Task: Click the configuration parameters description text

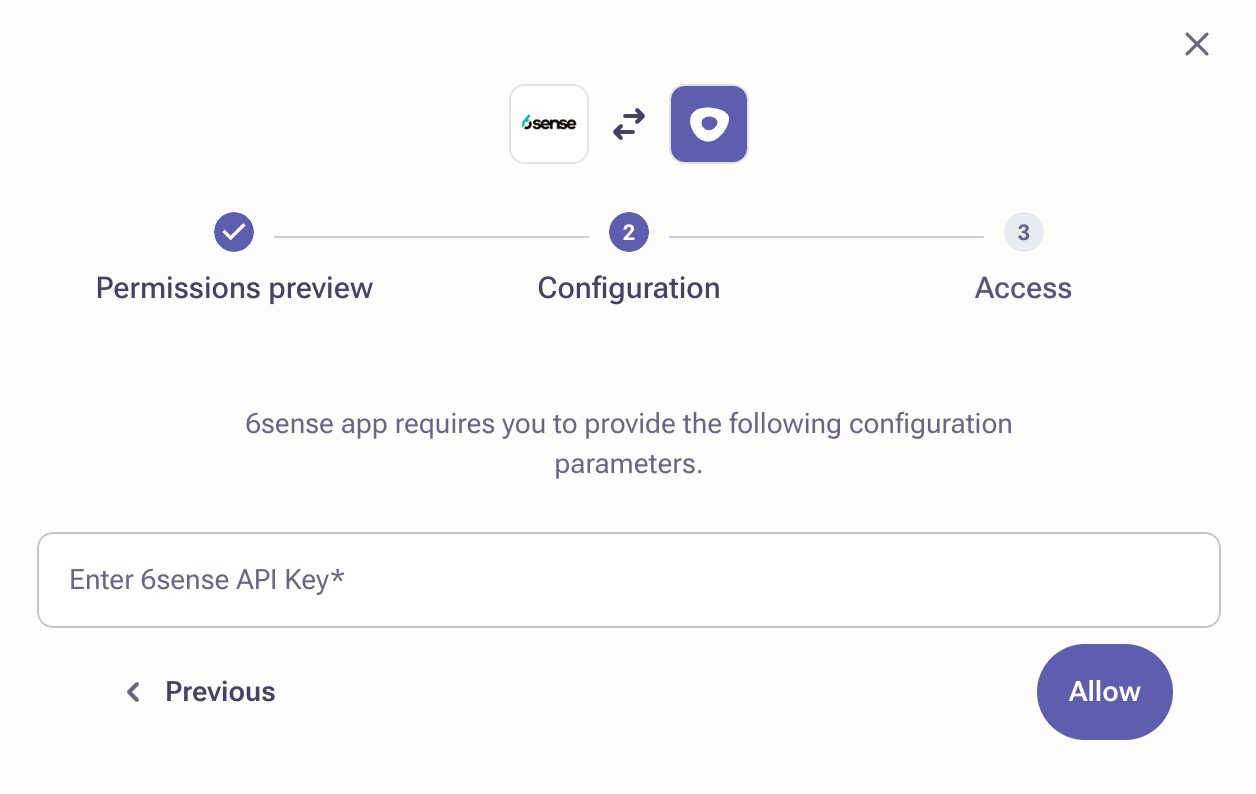Action: pyautogui.click(x=629, y=444)
